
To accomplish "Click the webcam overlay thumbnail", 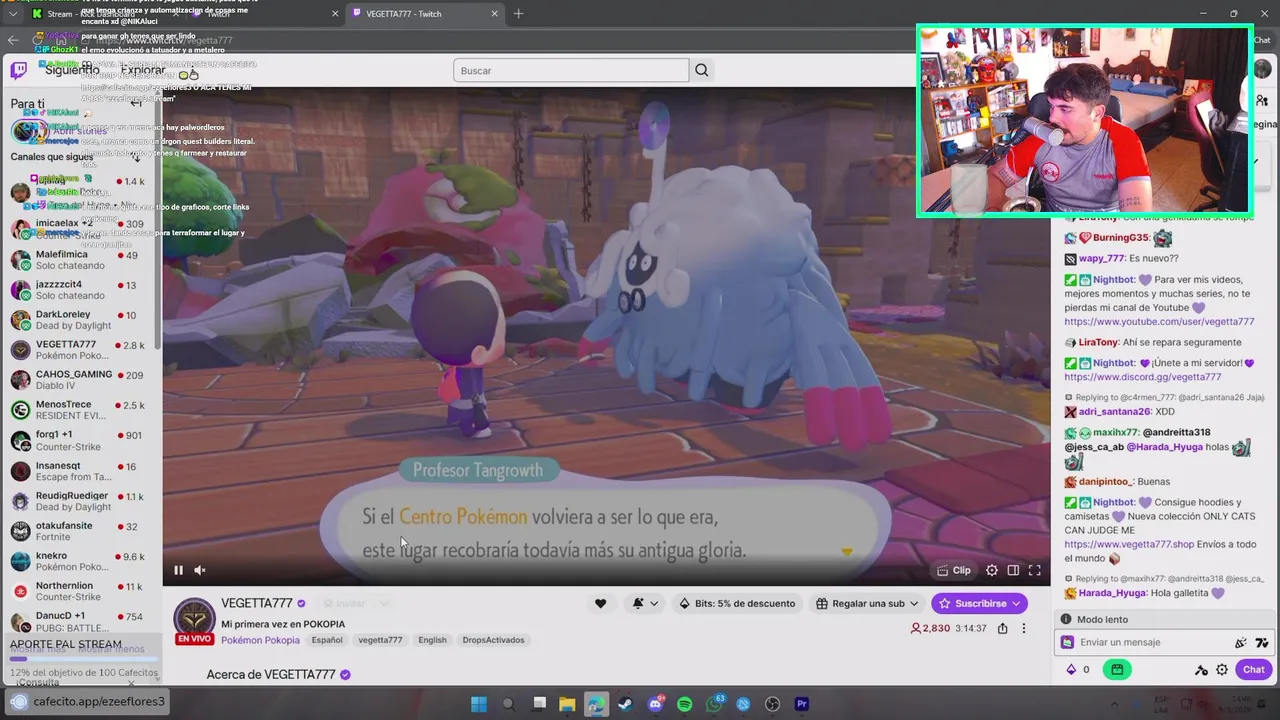I will (1084, 121).
